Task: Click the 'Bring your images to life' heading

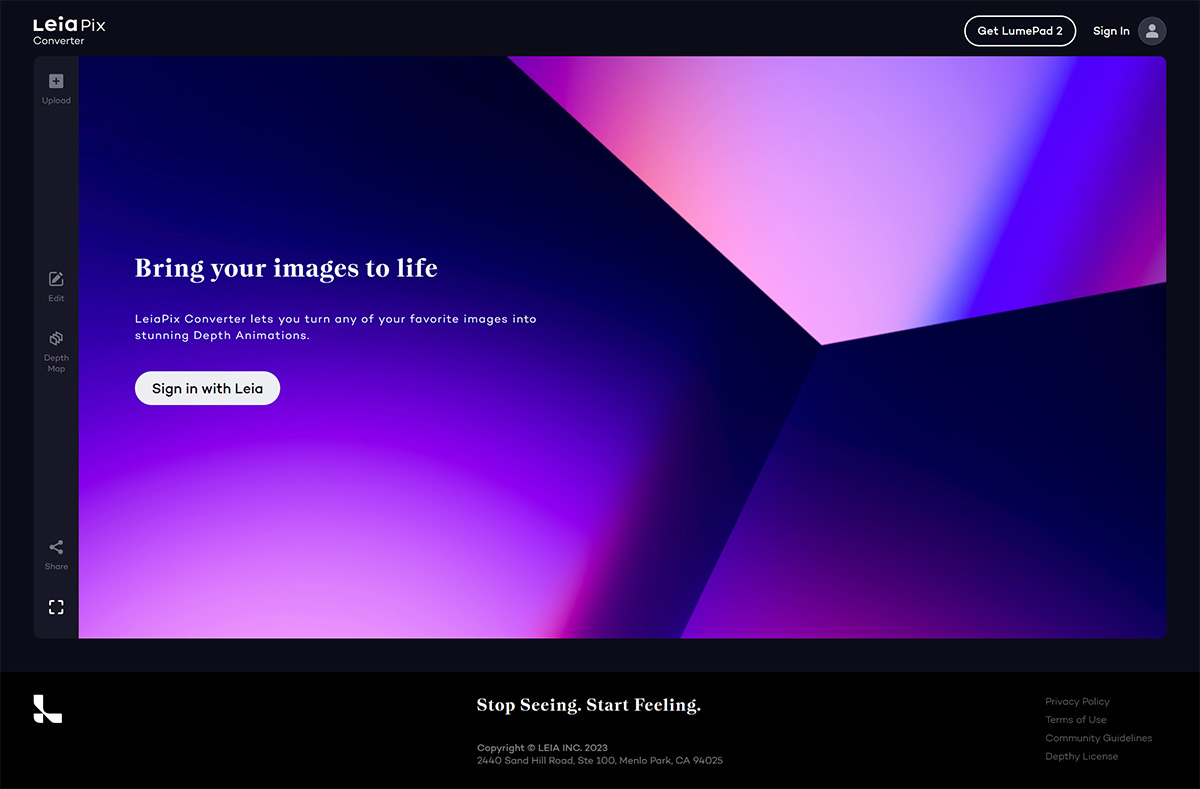Action: point(286,268)
